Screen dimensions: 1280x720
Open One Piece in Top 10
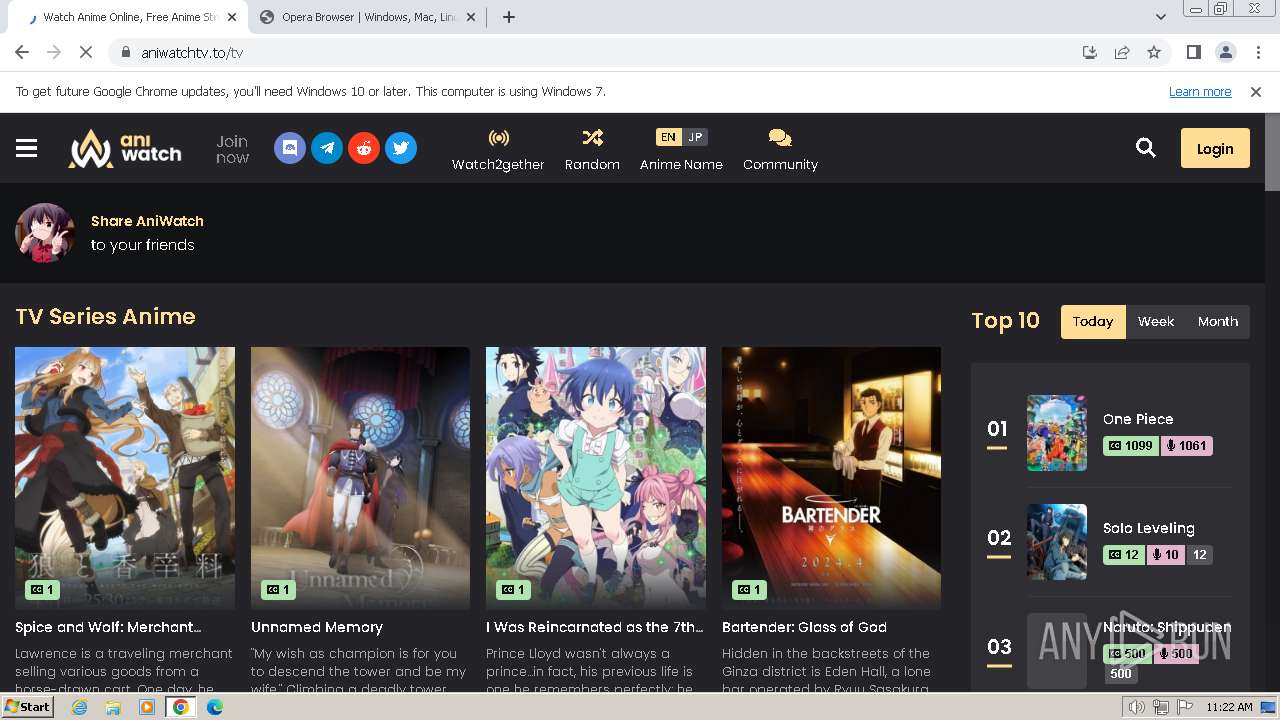1138,419
